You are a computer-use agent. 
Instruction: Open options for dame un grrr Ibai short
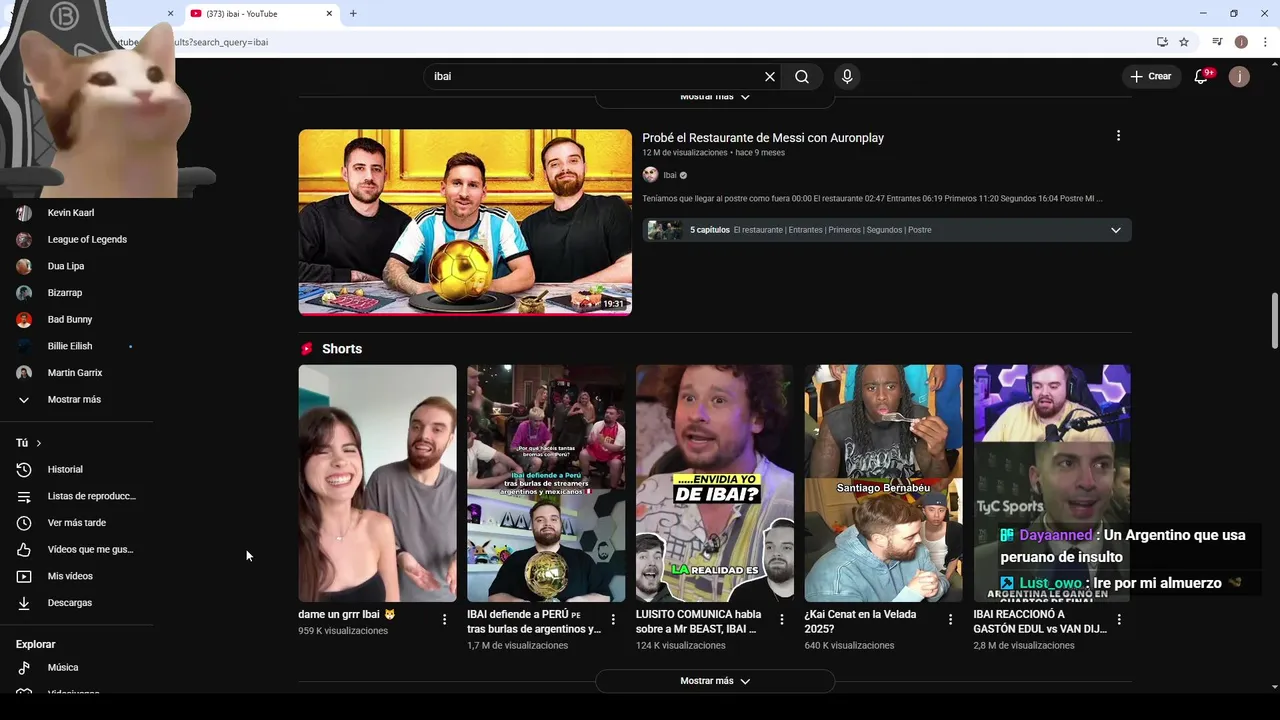(x=444, y=620)
